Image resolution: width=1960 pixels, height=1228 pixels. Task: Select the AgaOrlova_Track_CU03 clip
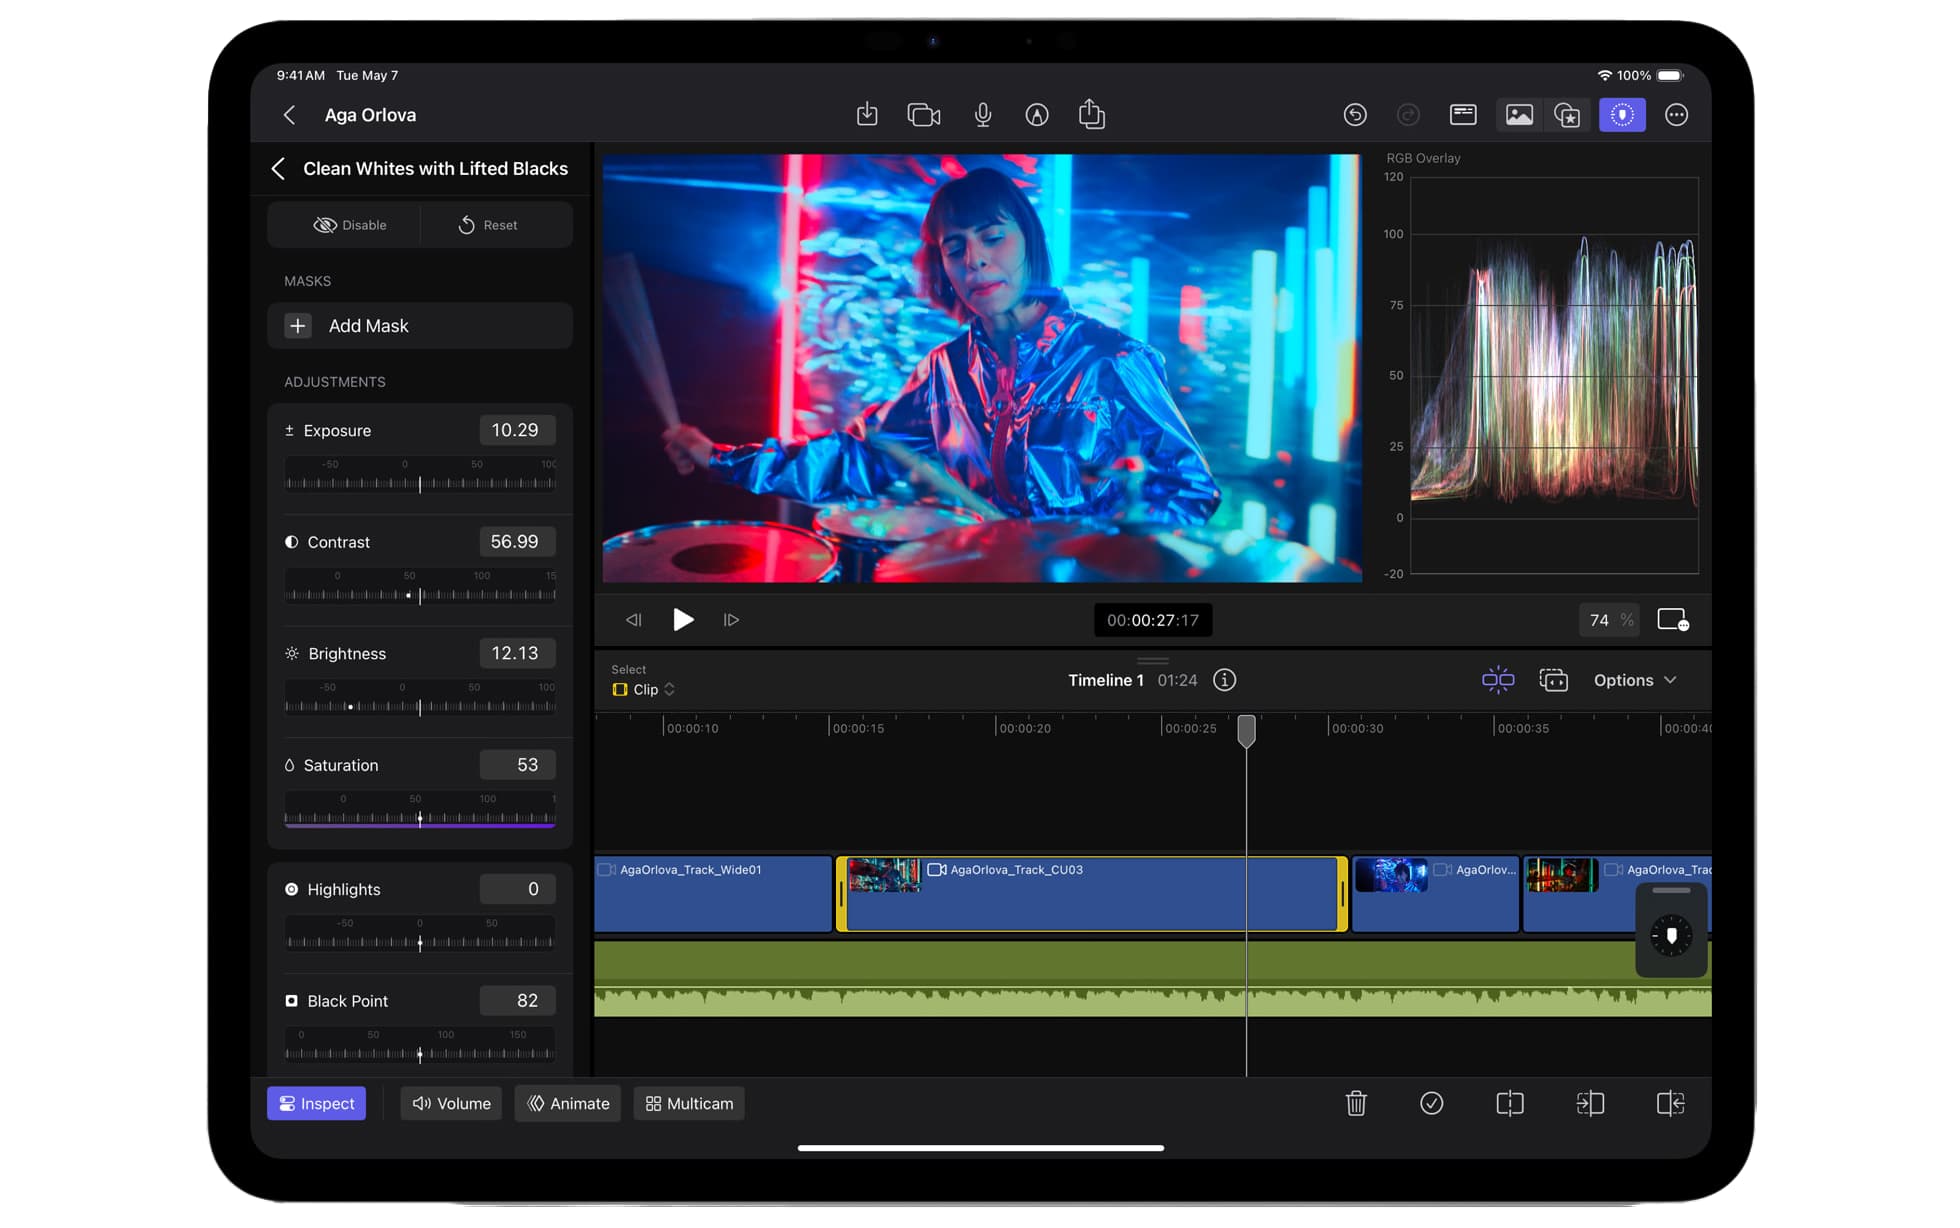1092,894
